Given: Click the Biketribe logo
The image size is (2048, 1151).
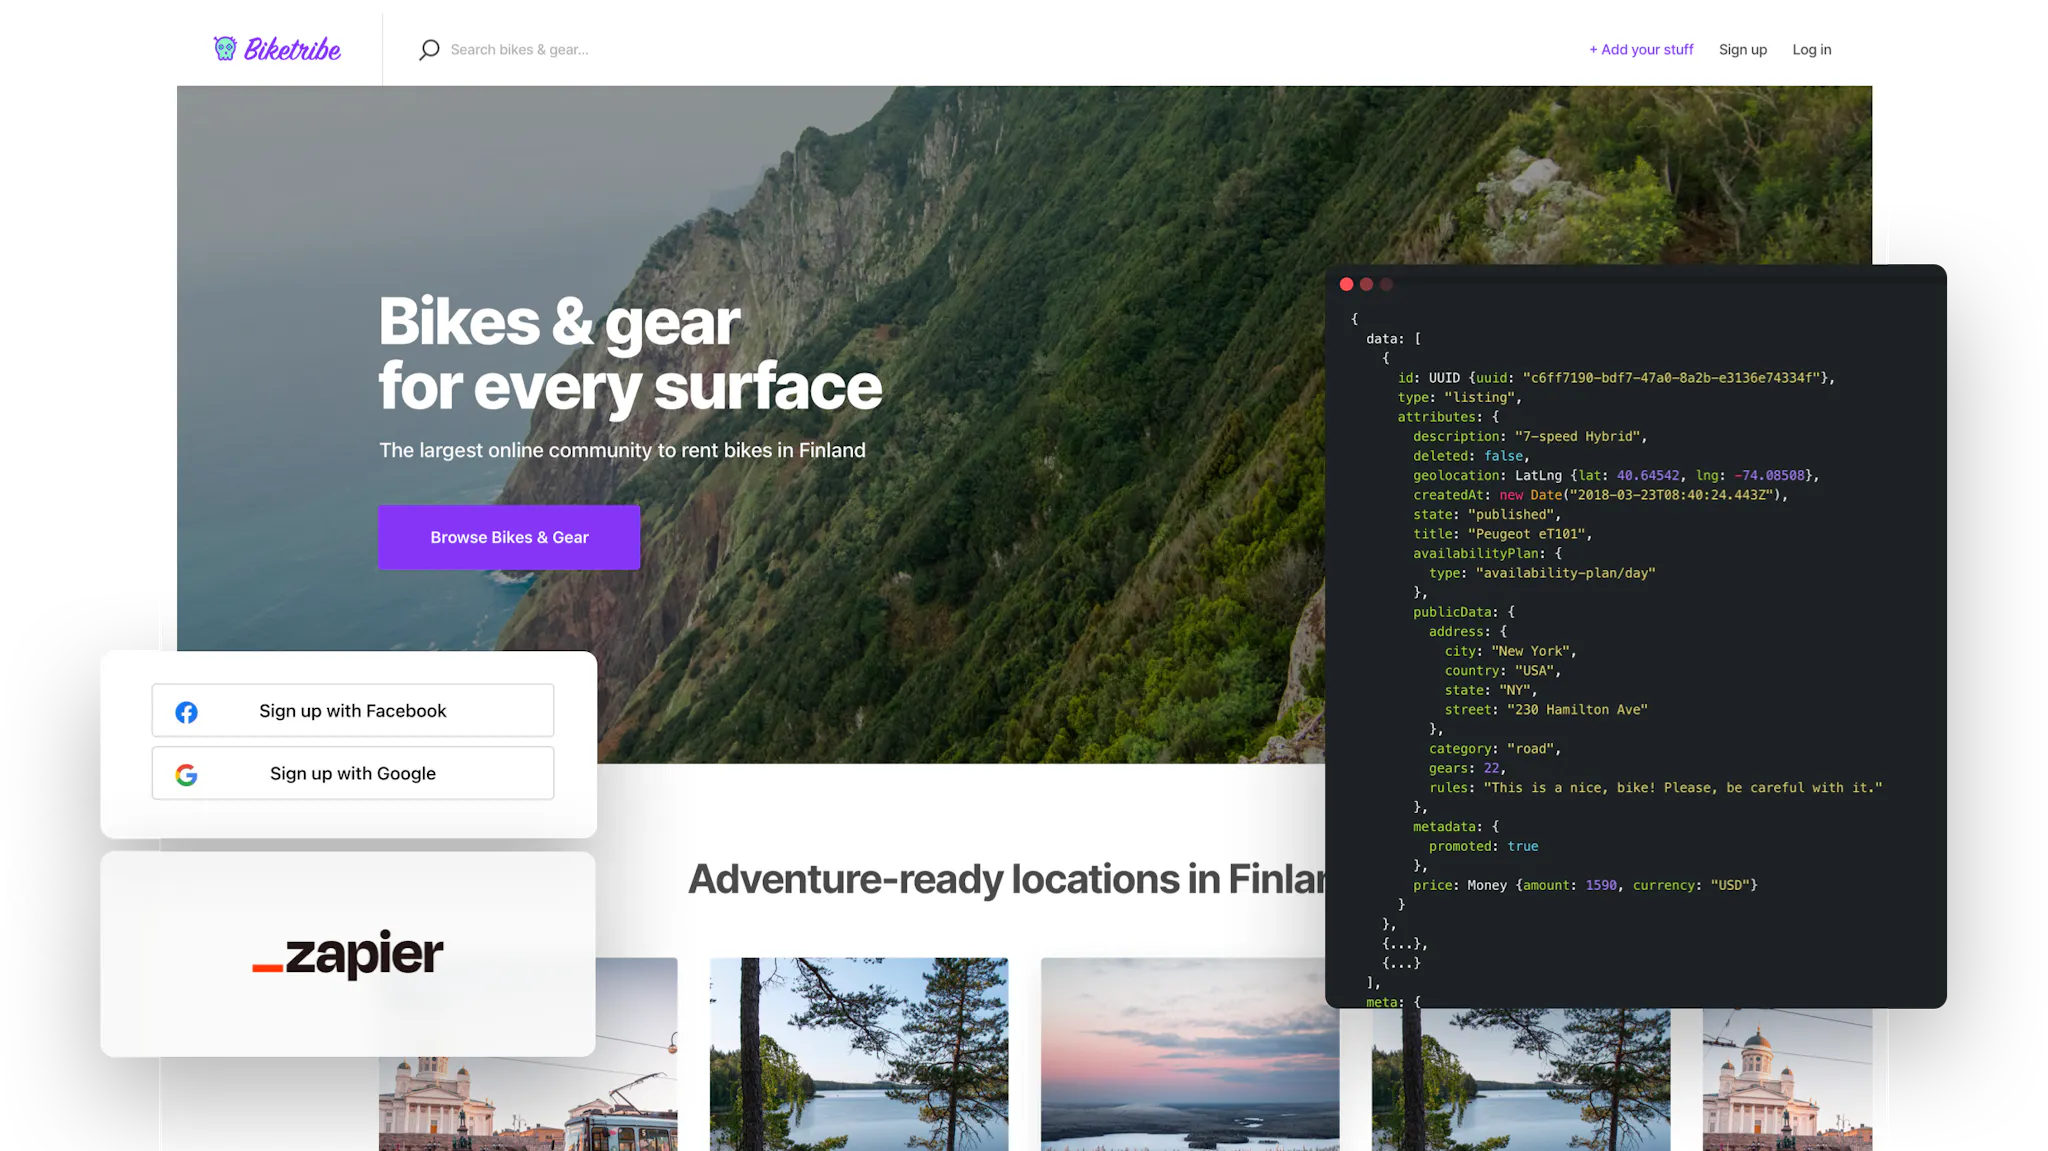Looking at the screenshot, I should pos(277,49).
